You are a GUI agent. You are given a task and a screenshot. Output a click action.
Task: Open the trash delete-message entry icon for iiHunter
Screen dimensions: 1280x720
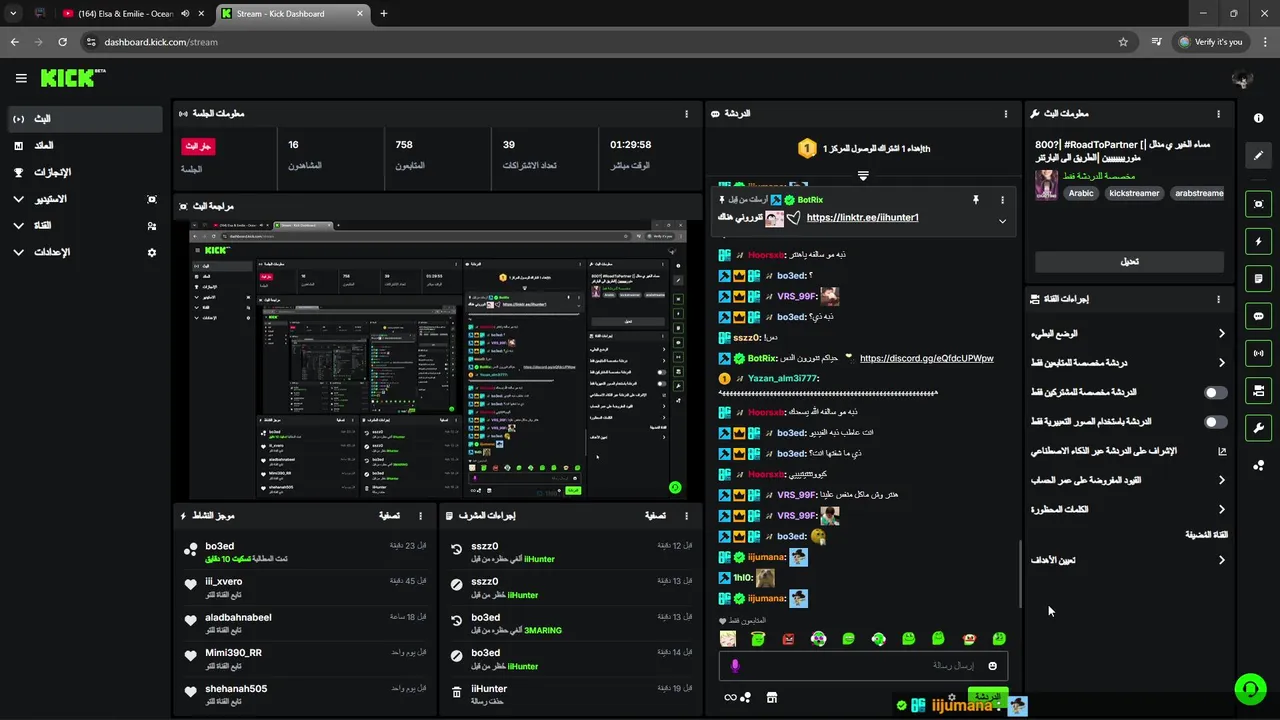click(456, 692)
